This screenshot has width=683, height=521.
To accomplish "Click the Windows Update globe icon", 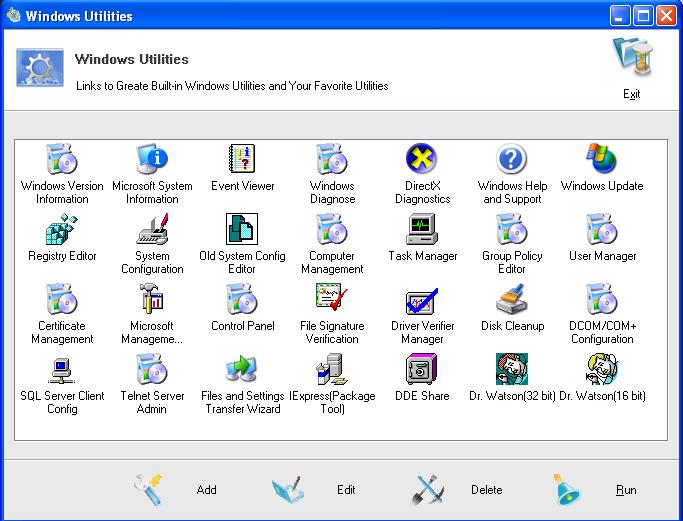I will (602, 158).
